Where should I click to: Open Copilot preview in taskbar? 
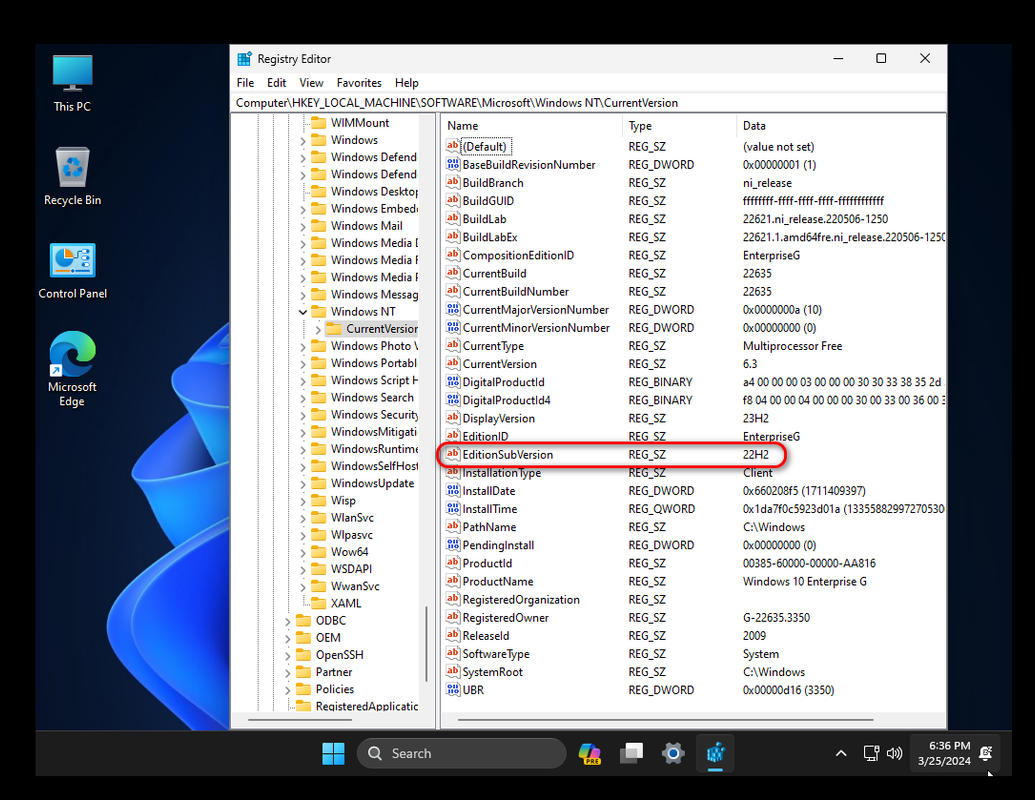pyautogui.click(x=589, y=753)
